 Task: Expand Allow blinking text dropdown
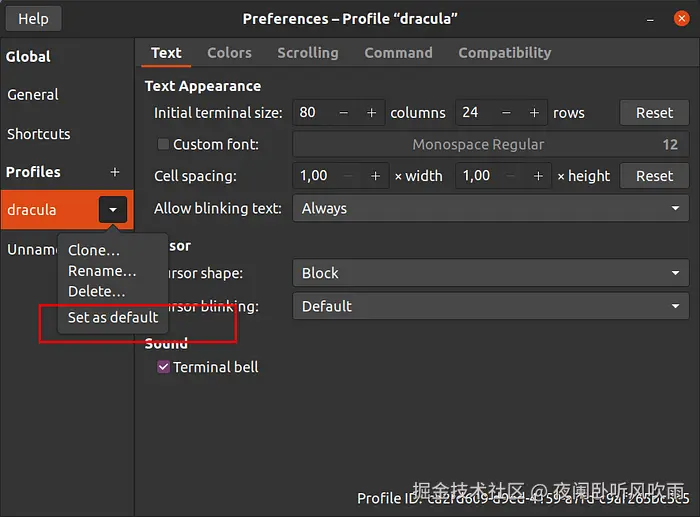491,208
